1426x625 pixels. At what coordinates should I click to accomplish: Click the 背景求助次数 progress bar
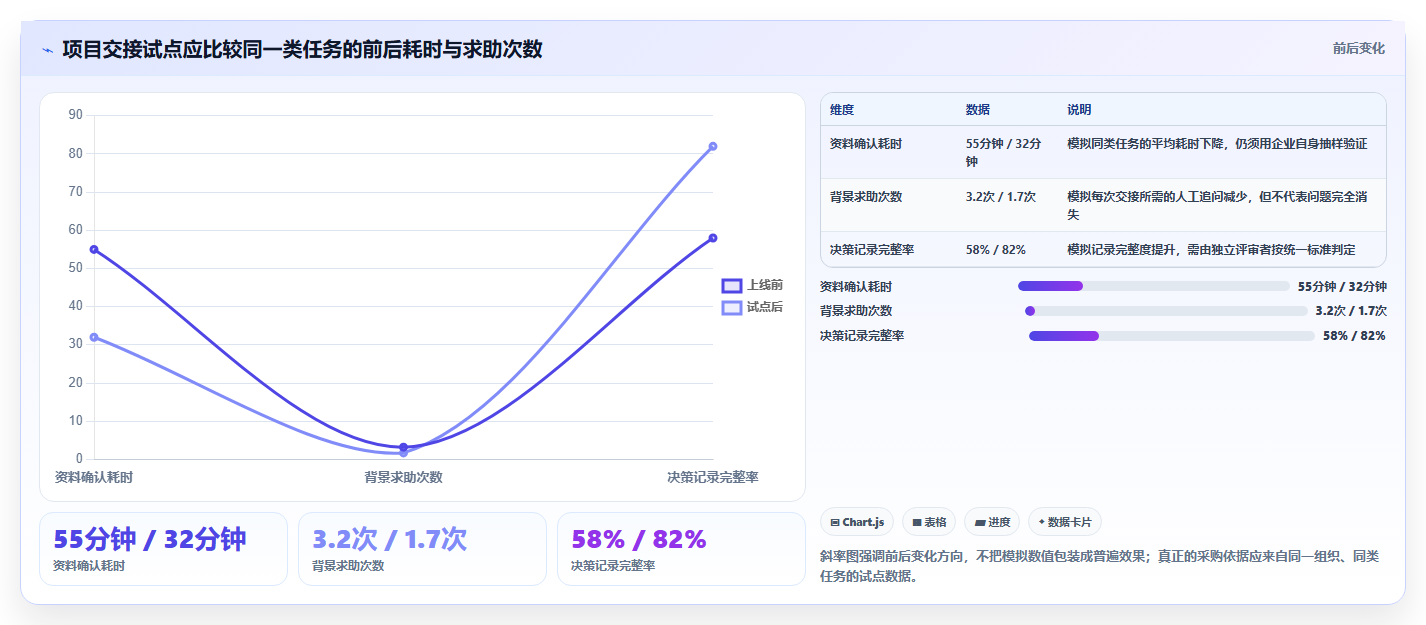point(1165,311)
